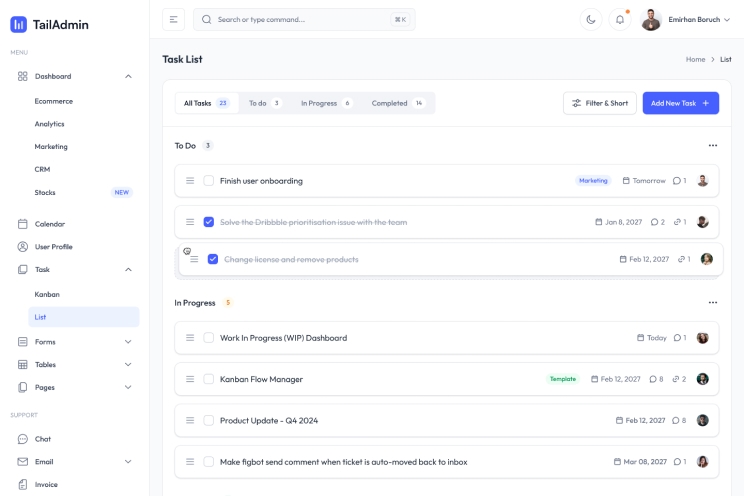The height and width of the screenshot is (496, 744).
Task: Open the To Do section three-dot menu
Action: [x=712, y=146]
